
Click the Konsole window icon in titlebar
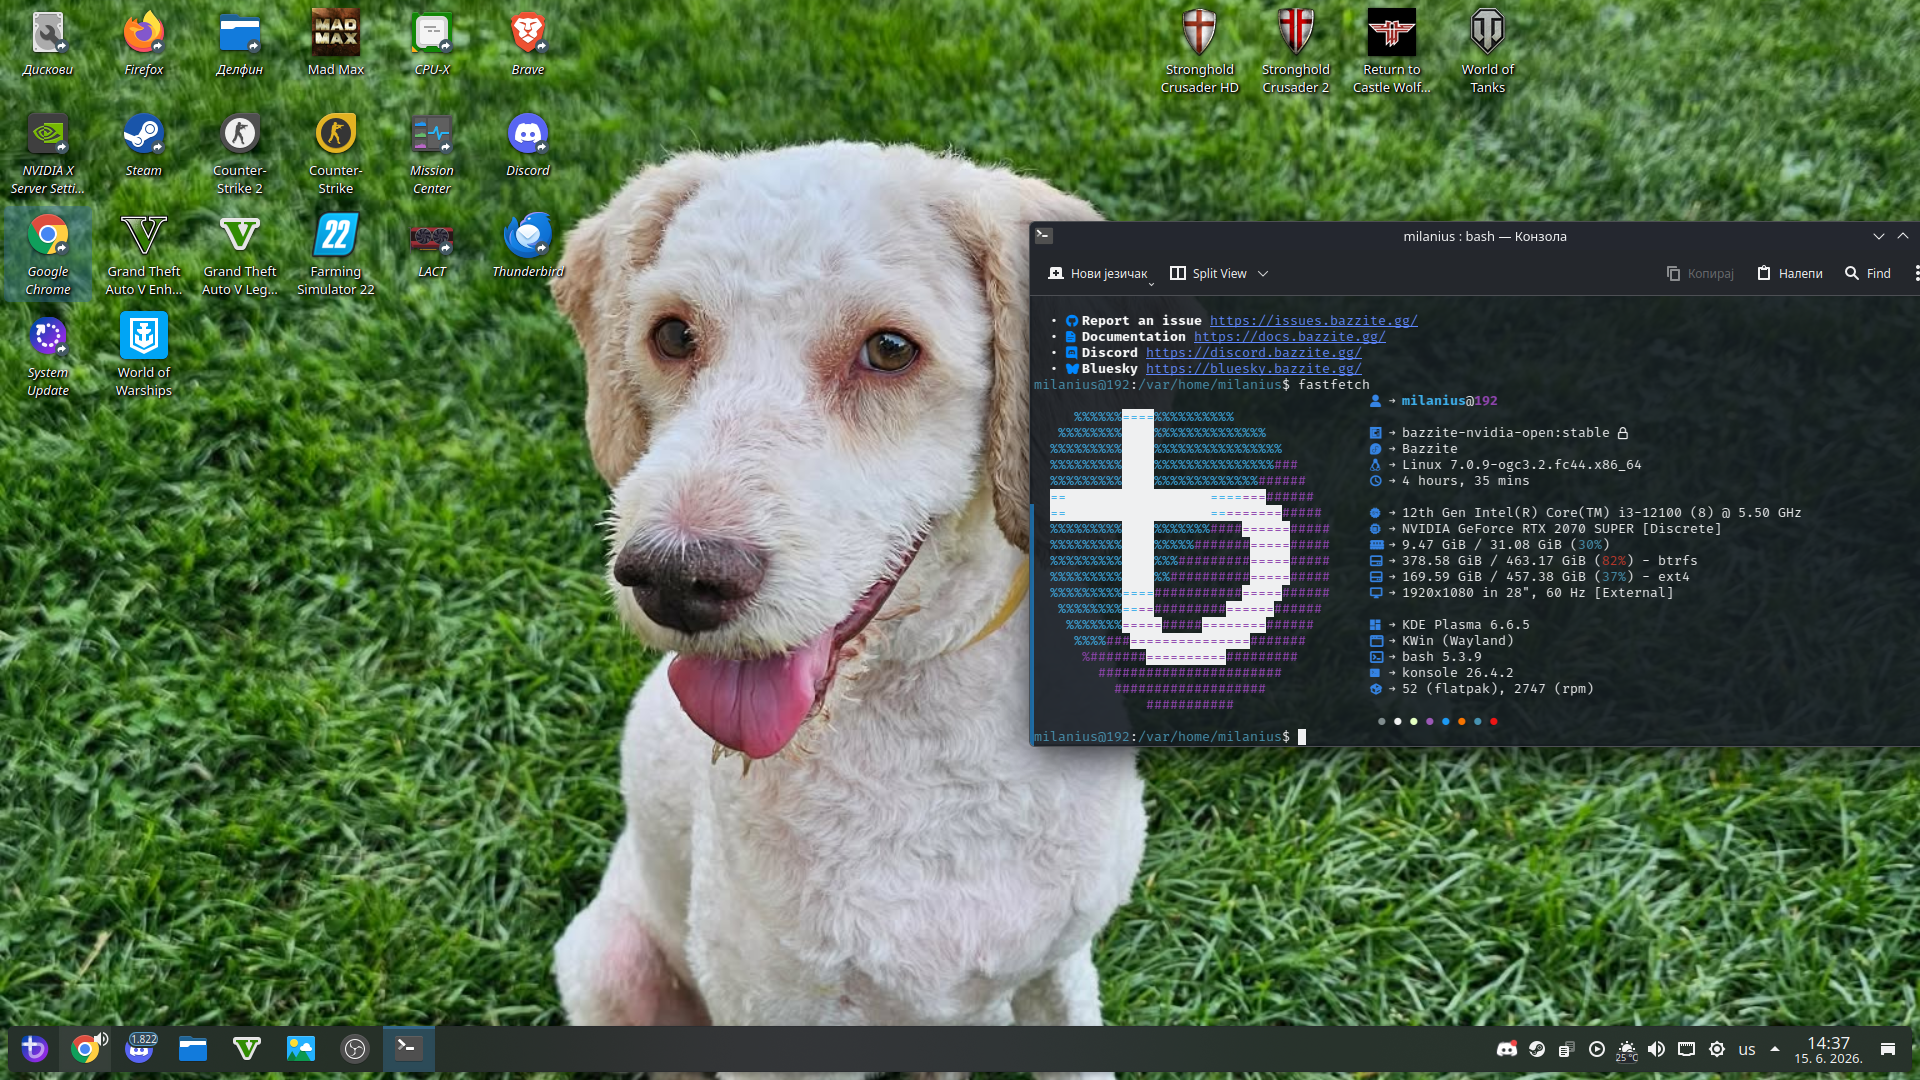tap(1044, 235)
